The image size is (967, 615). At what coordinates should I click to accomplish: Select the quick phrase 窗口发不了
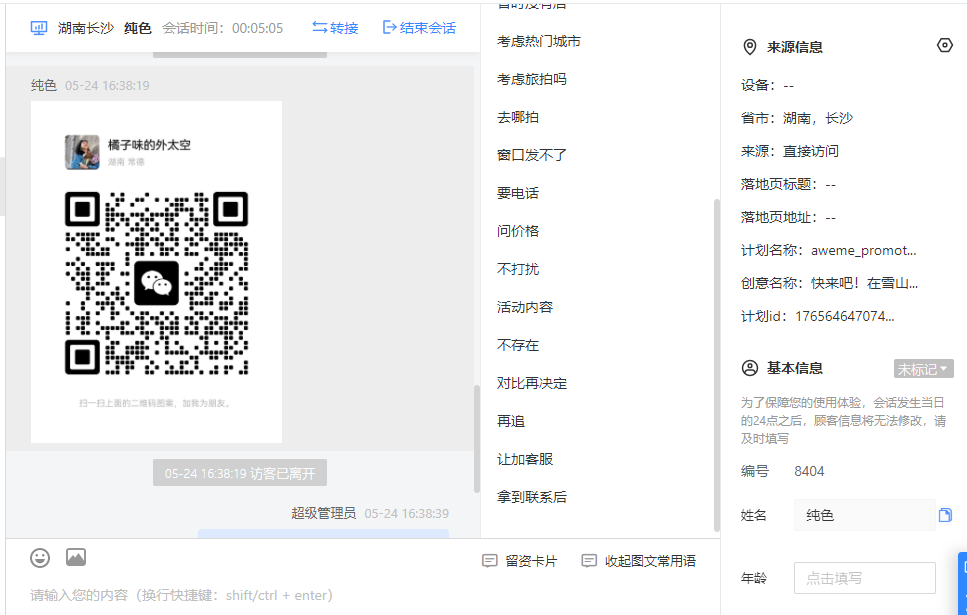(532, 155)
